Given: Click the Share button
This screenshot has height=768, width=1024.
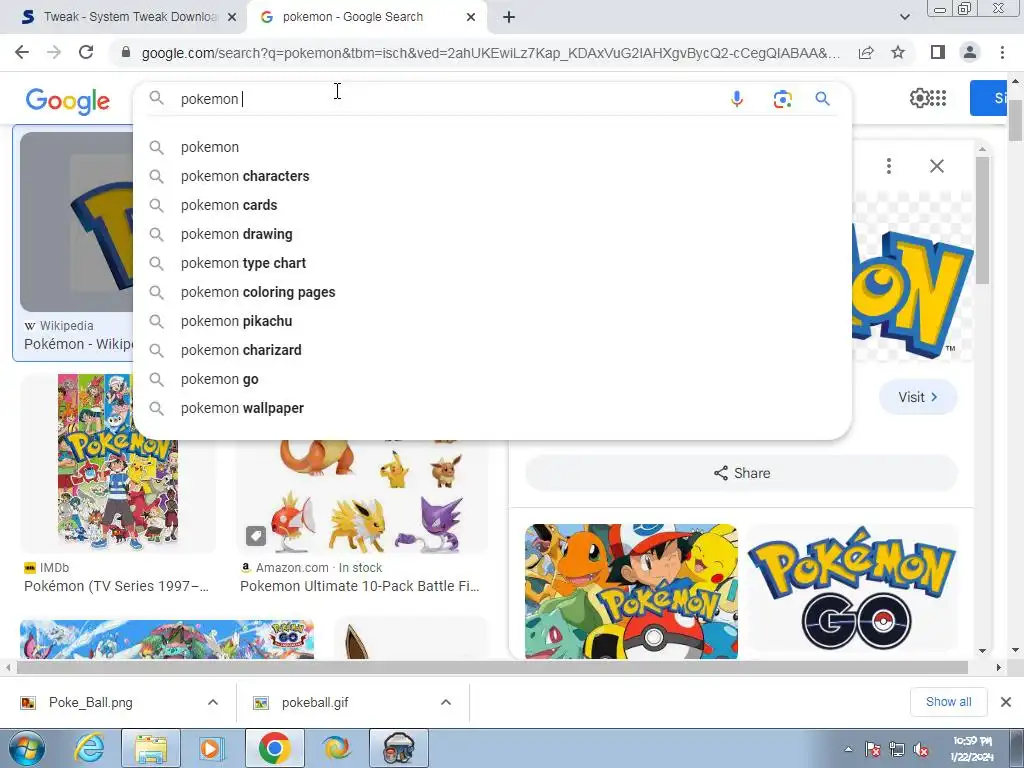Looking at the screenshot, I should point(741,473).
